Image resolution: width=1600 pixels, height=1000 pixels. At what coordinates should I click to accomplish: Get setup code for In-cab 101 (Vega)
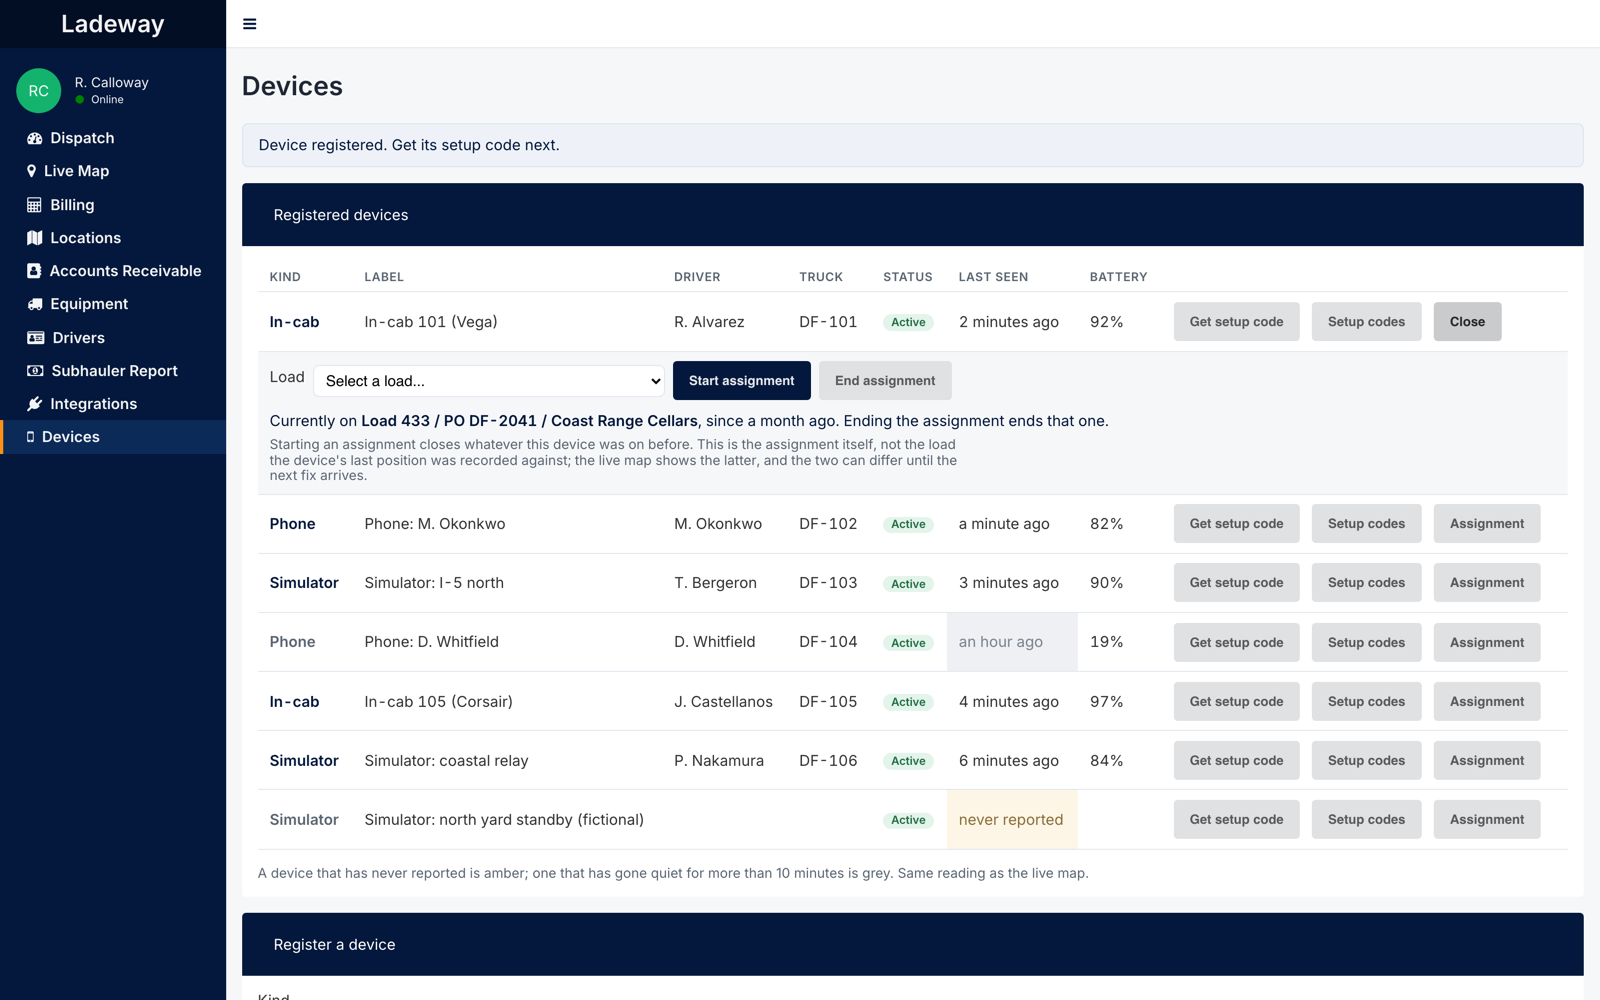pyautogui.click(x=1236, y=322)
